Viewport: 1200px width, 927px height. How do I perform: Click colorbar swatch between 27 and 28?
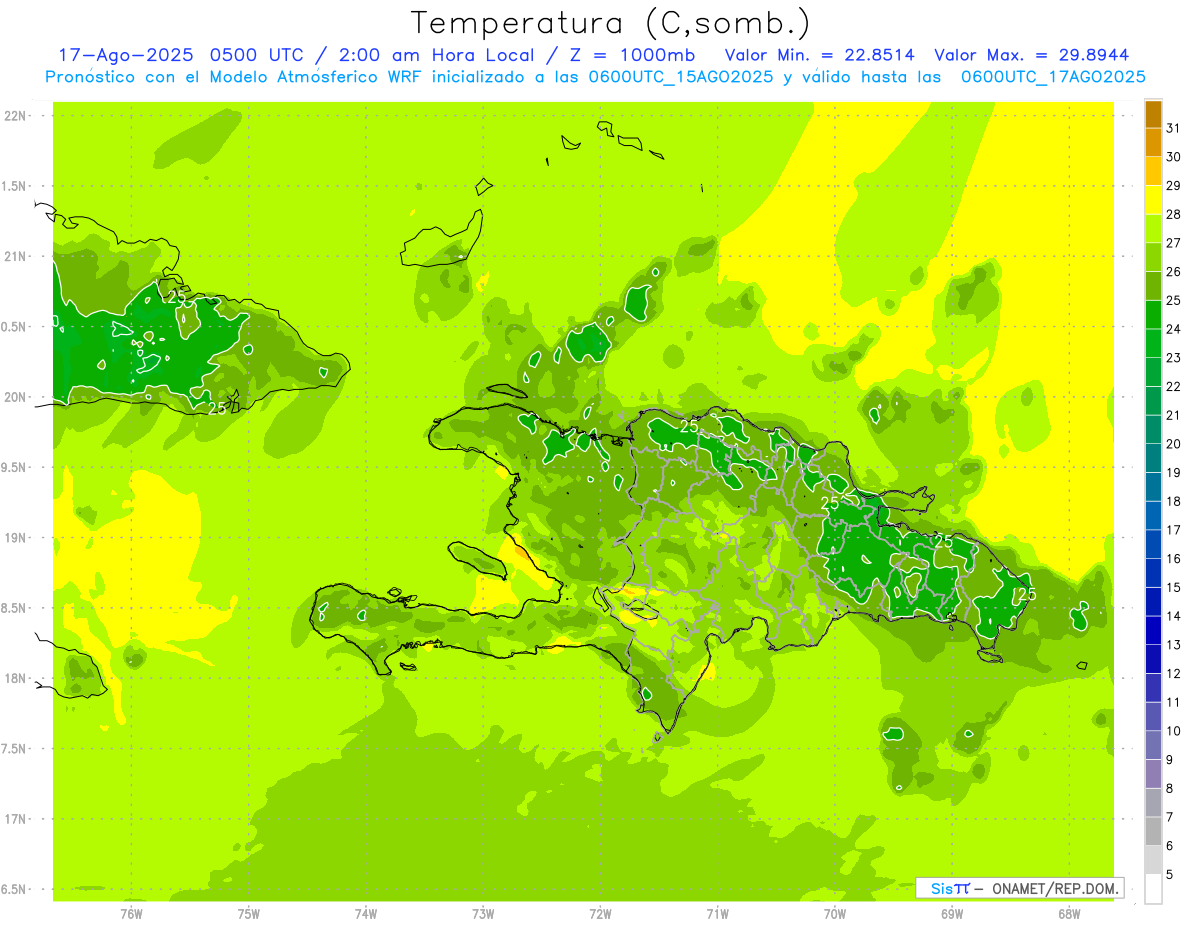pos(1153,229)
